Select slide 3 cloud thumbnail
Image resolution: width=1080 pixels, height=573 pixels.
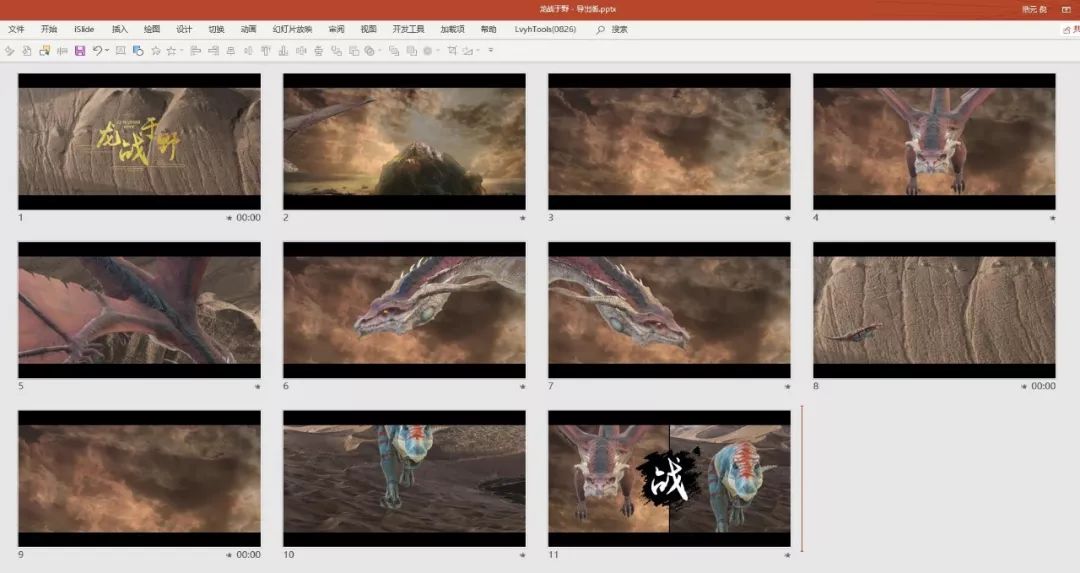pos(669,141)
